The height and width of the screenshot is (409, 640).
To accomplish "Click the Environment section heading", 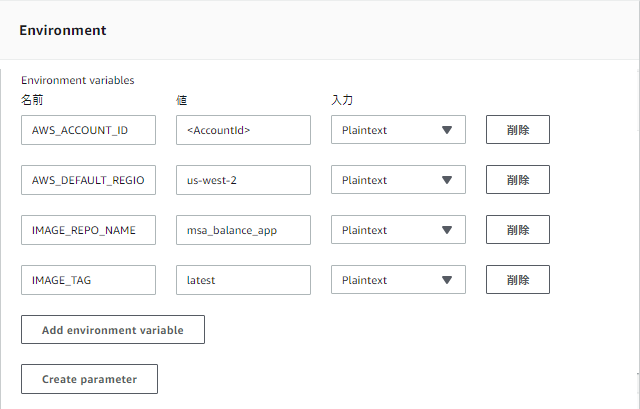I will click(62, 30).
